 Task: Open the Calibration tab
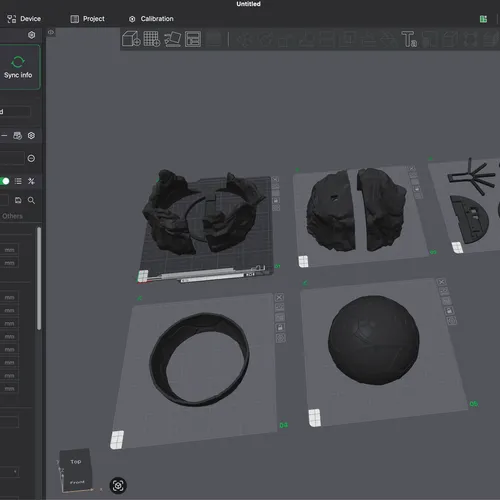point(151,19)
